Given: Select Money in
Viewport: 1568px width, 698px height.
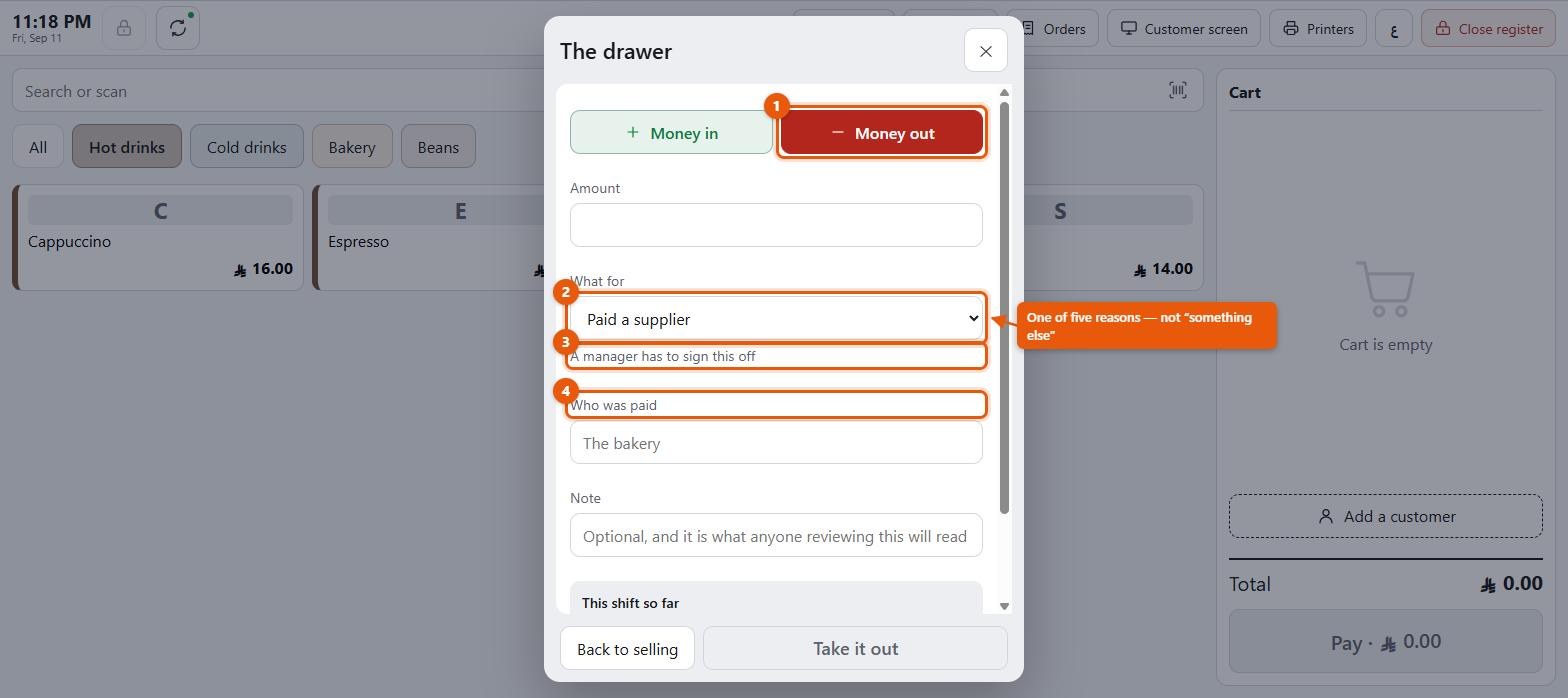Looking at the screenshot, I should click(671, 132).
